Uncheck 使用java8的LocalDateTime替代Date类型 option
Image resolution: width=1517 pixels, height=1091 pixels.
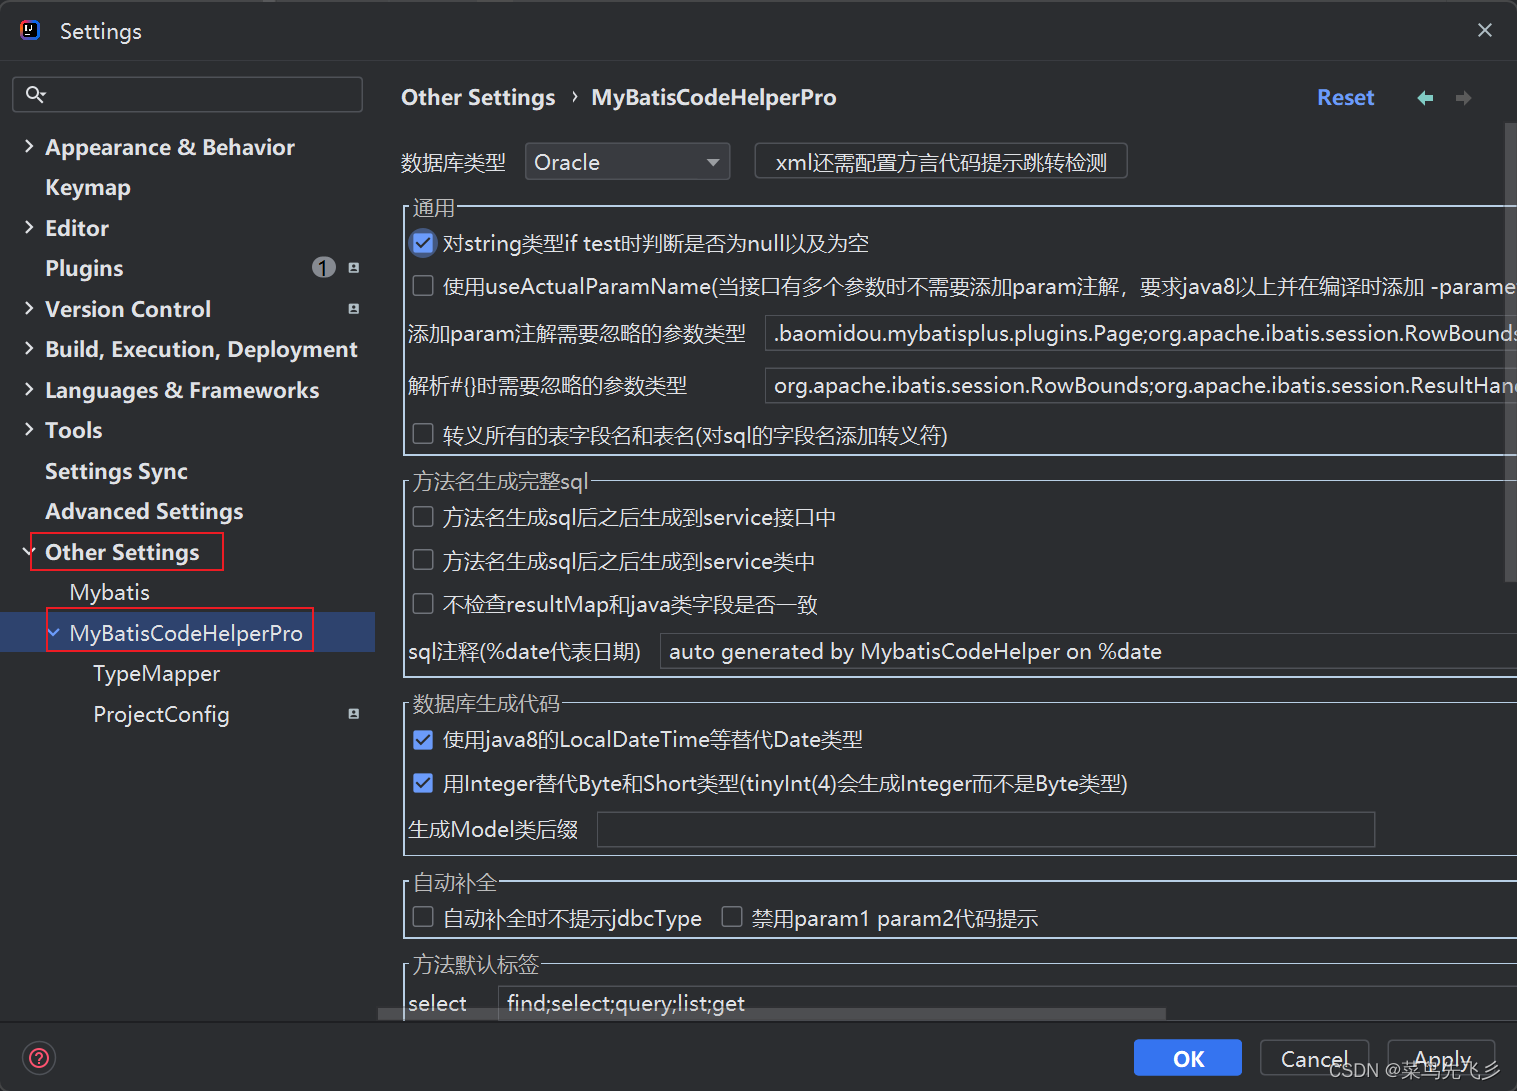(x=422, y=739)
